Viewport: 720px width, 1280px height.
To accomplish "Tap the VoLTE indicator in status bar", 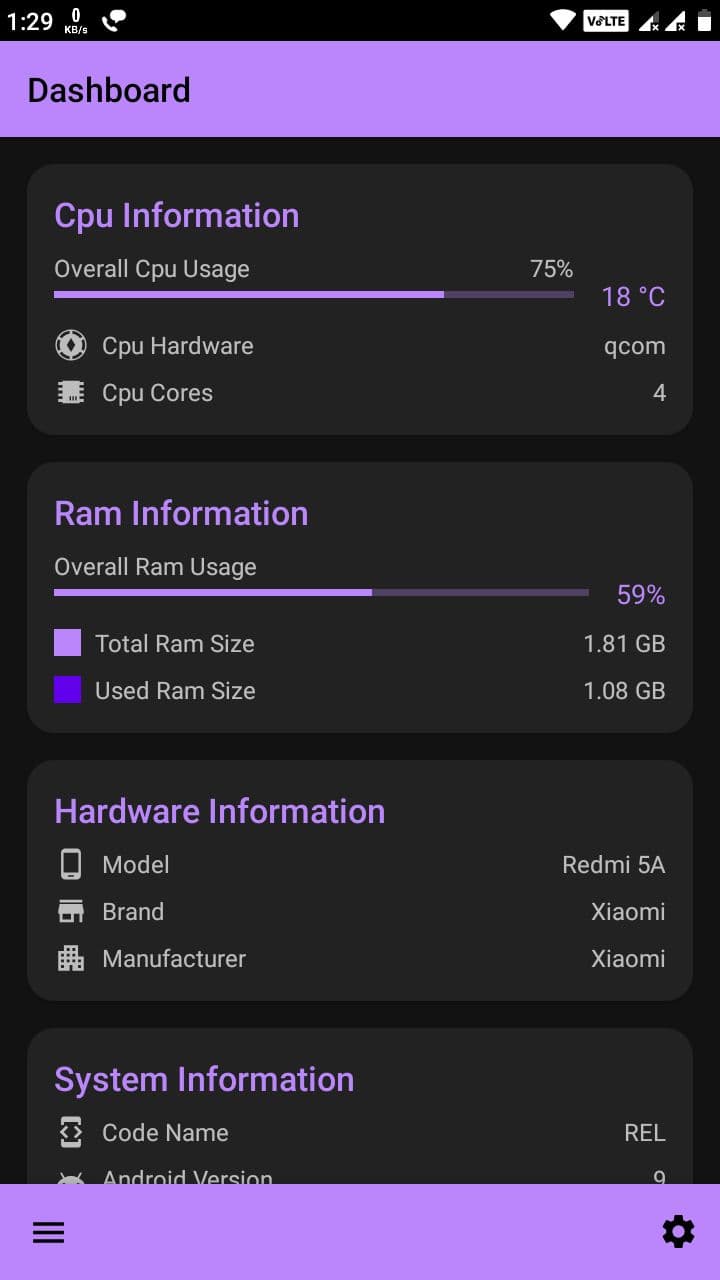I will pyautogui.click(x=606, y=20).
